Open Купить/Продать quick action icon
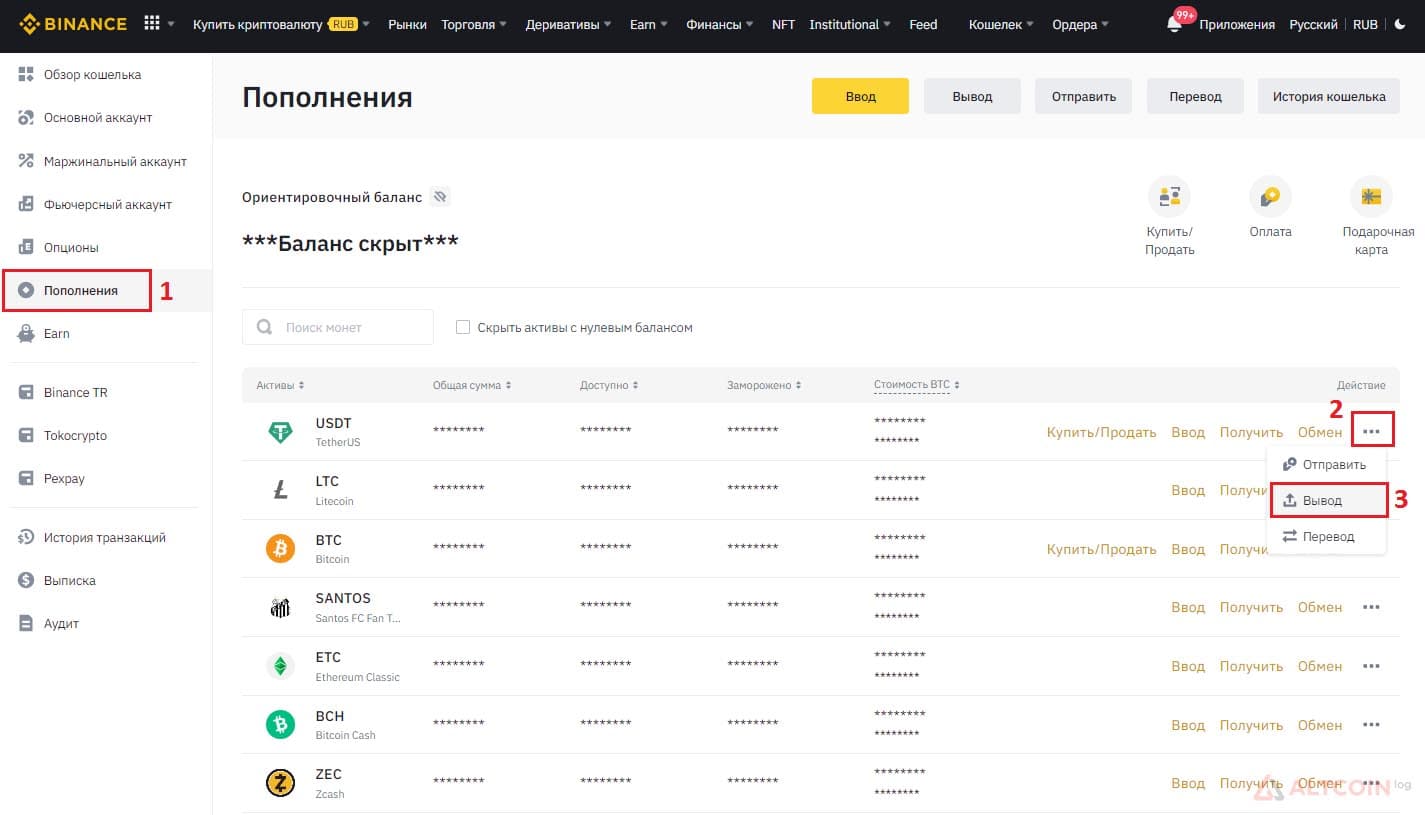Screen dimensions: 1425x815 click(x=1169, y=197)
